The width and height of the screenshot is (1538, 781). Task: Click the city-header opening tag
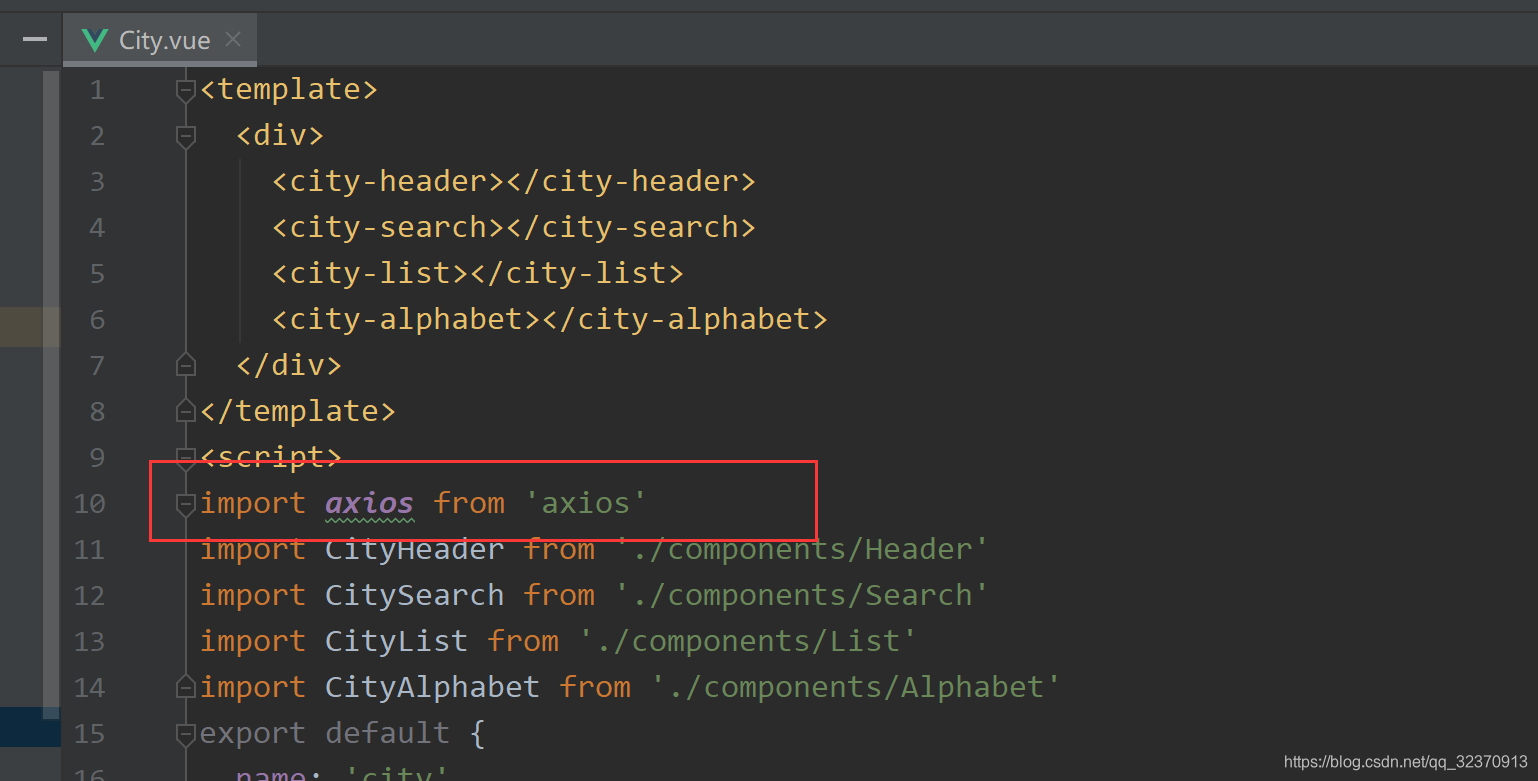pos(388,181)
